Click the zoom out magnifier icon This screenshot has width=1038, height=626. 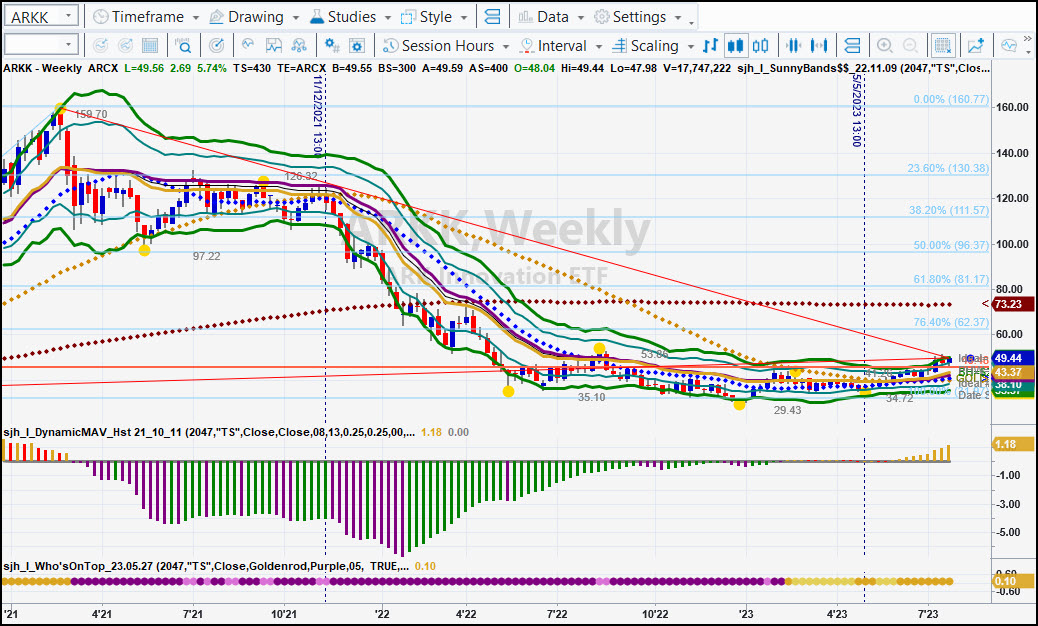910,46
